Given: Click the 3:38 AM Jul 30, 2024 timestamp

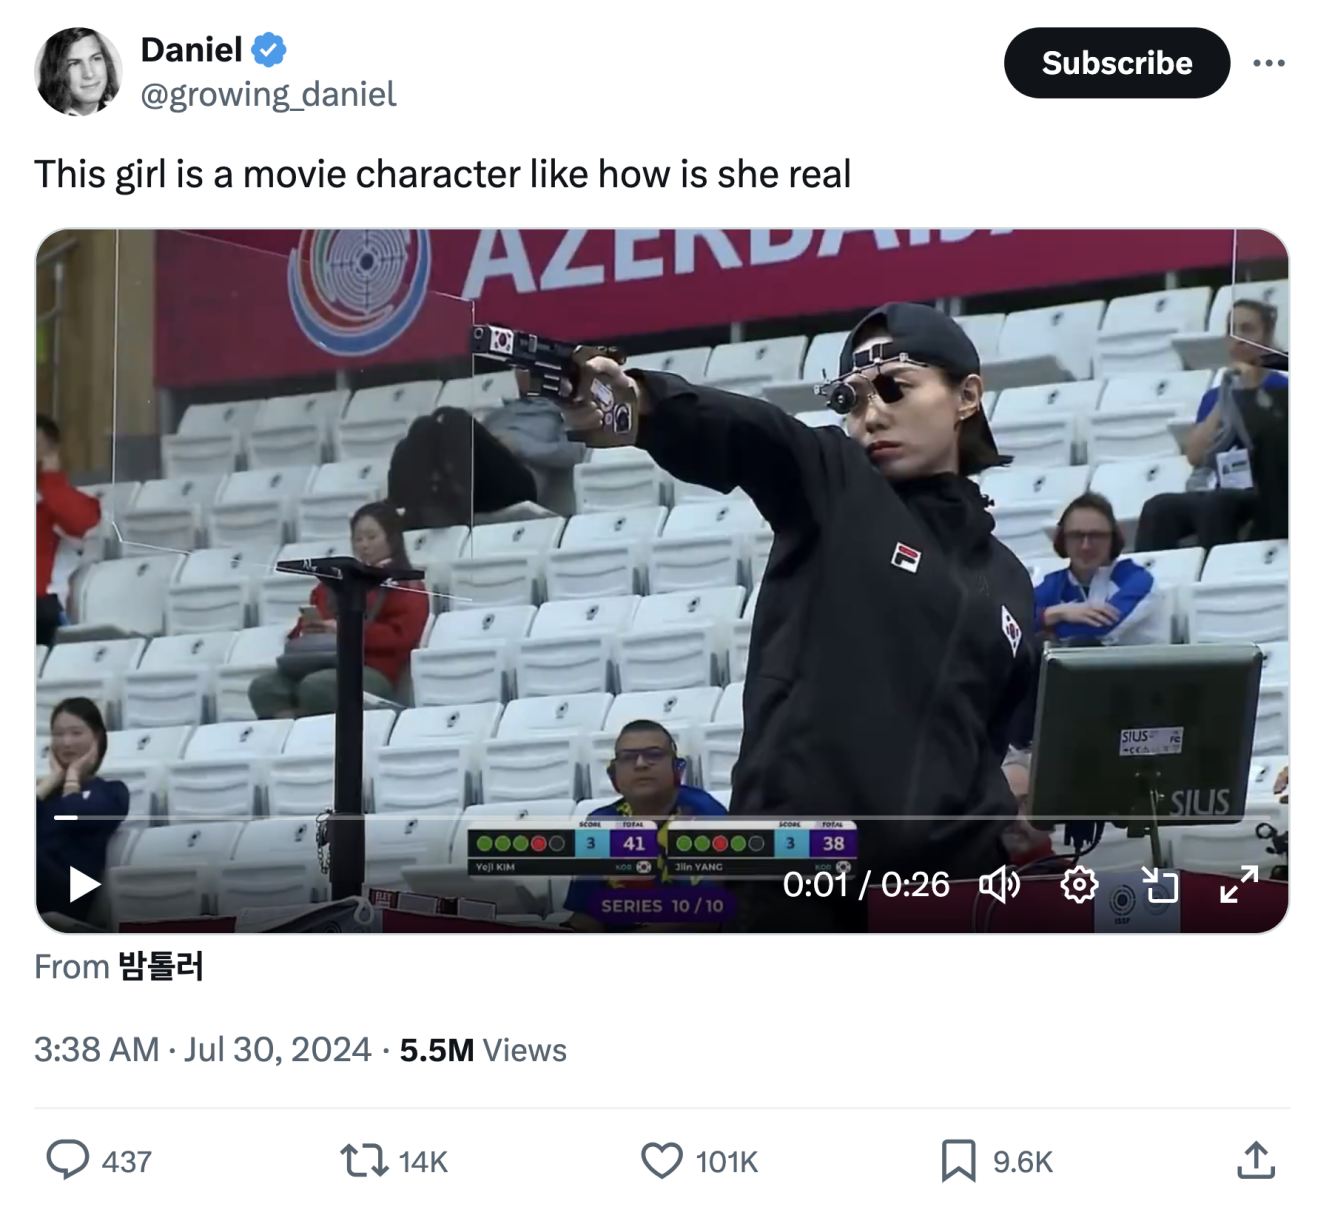Looking at the screenshot, I should coord(202,1050).
